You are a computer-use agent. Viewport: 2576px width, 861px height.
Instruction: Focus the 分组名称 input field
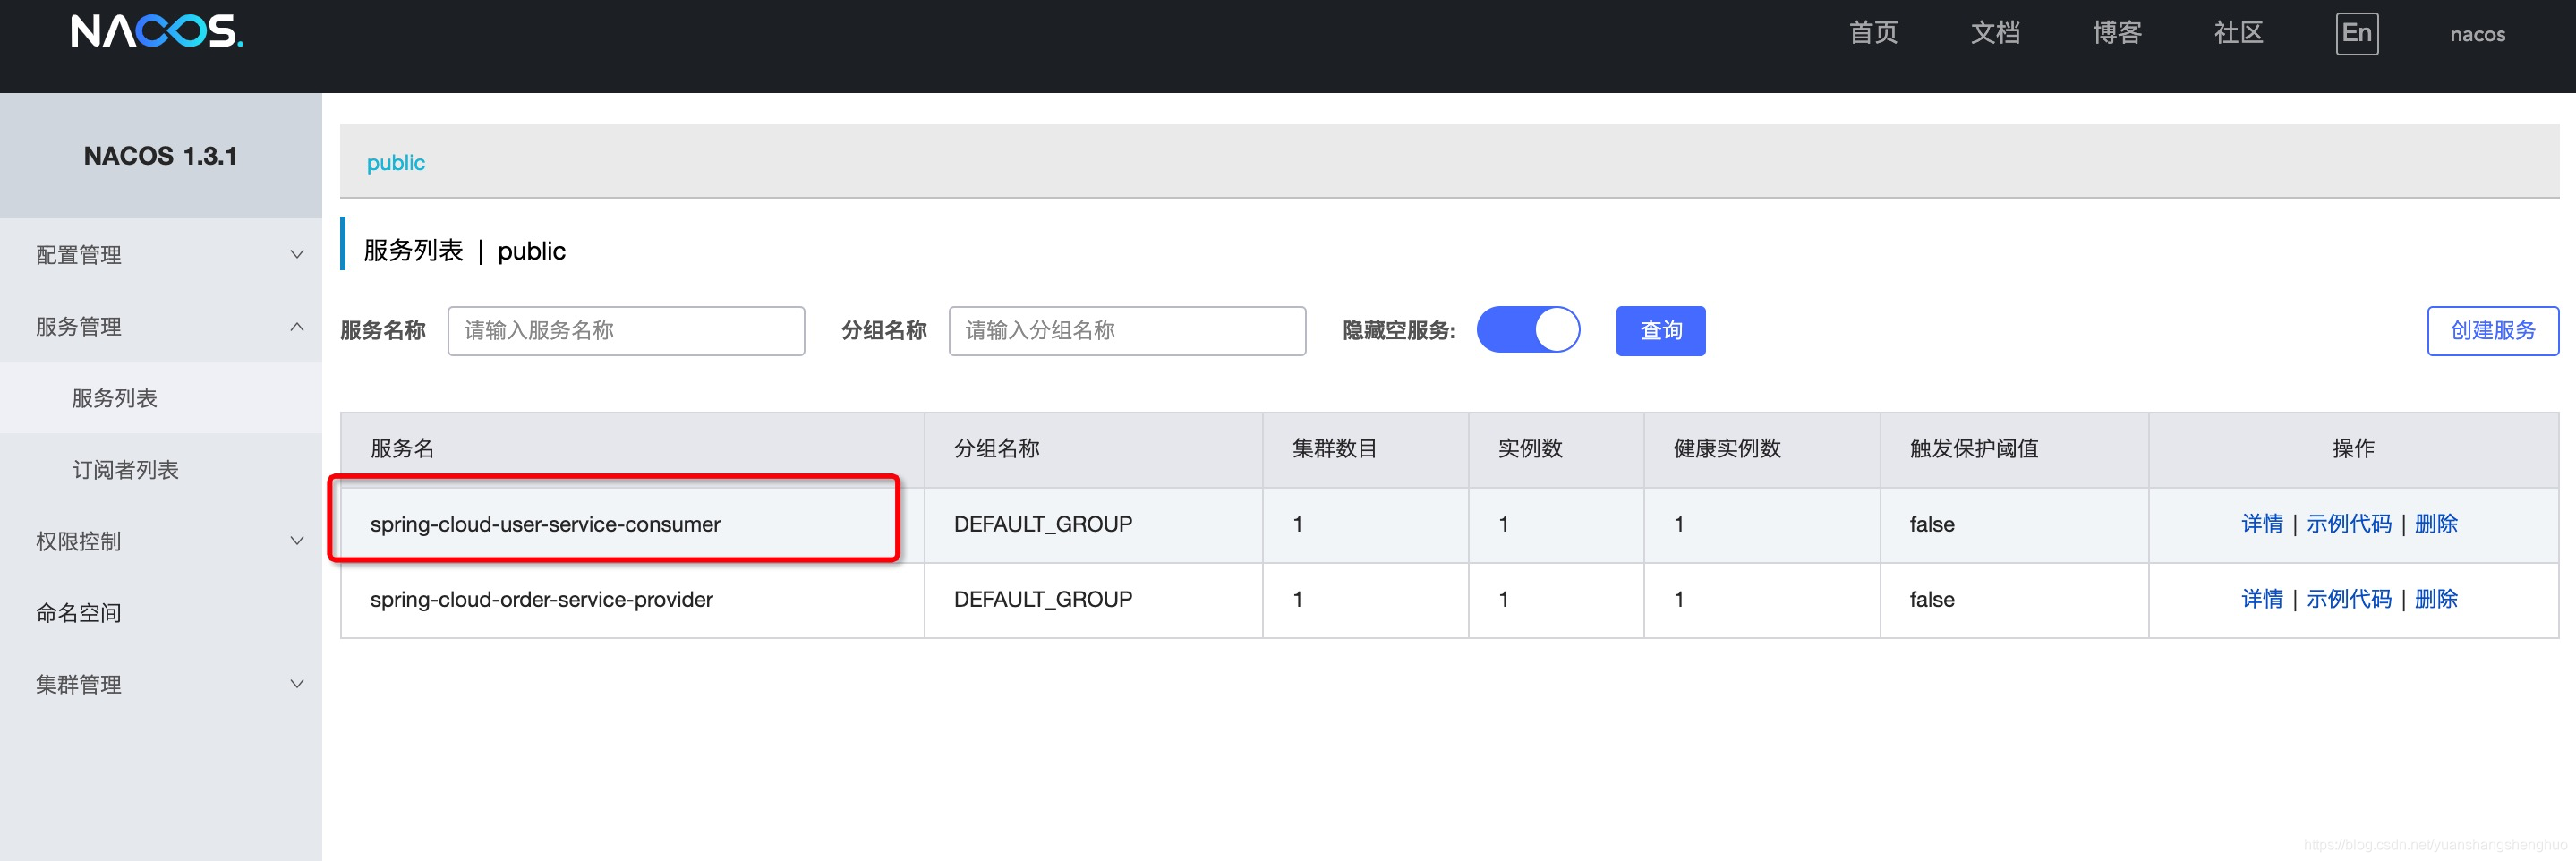click(1127, 331)
